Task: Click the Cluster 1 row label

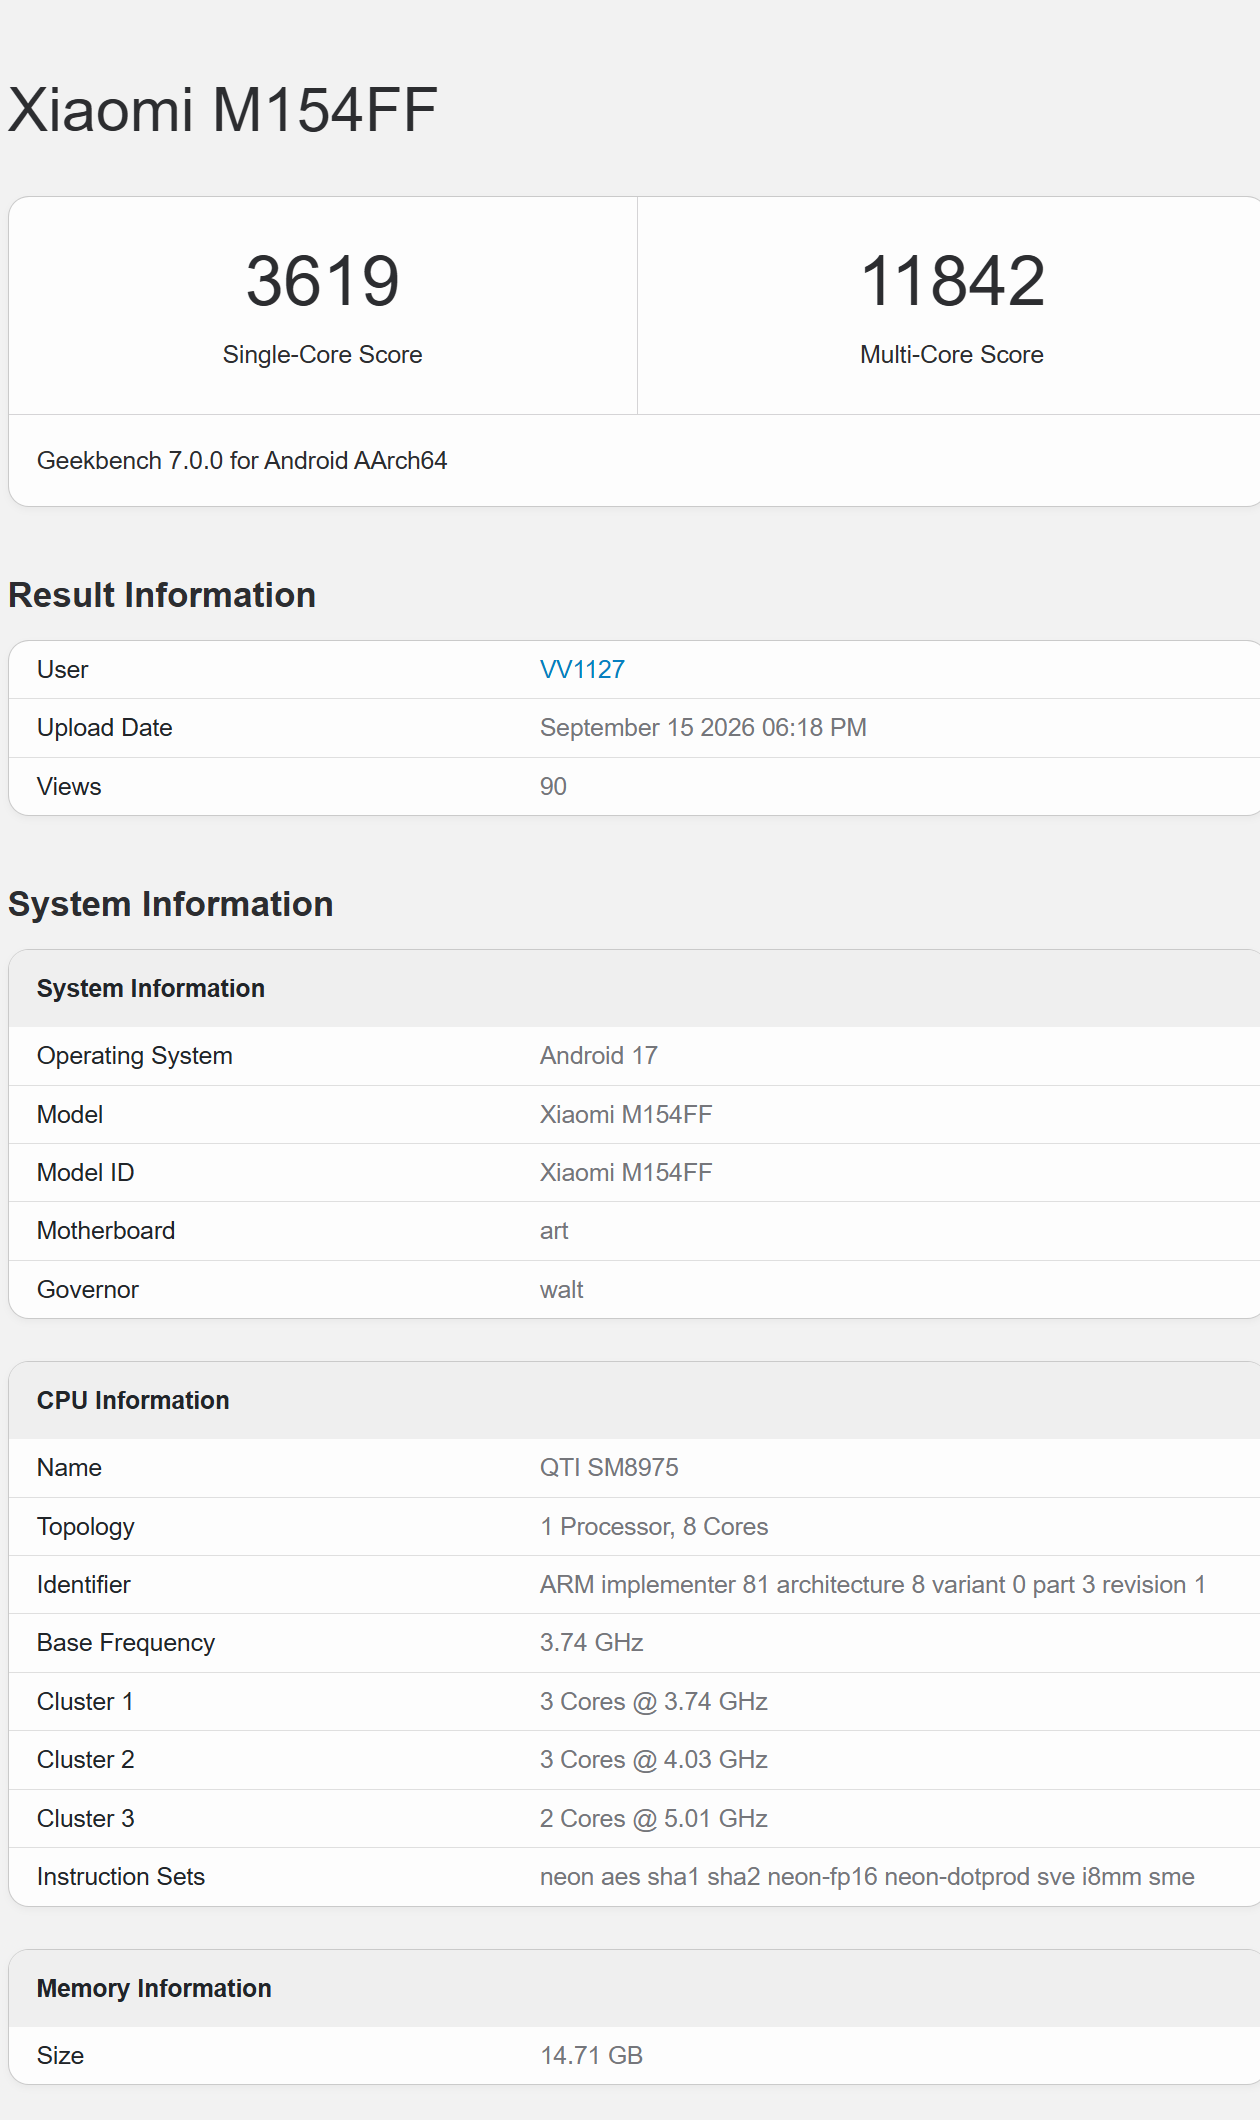Action: tap(85, 1701)
